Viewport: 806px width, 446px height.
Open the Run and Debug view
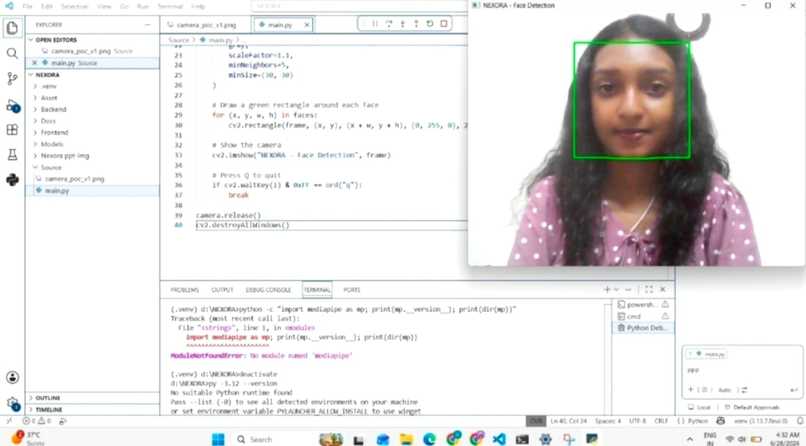click(x=12, y=106)
